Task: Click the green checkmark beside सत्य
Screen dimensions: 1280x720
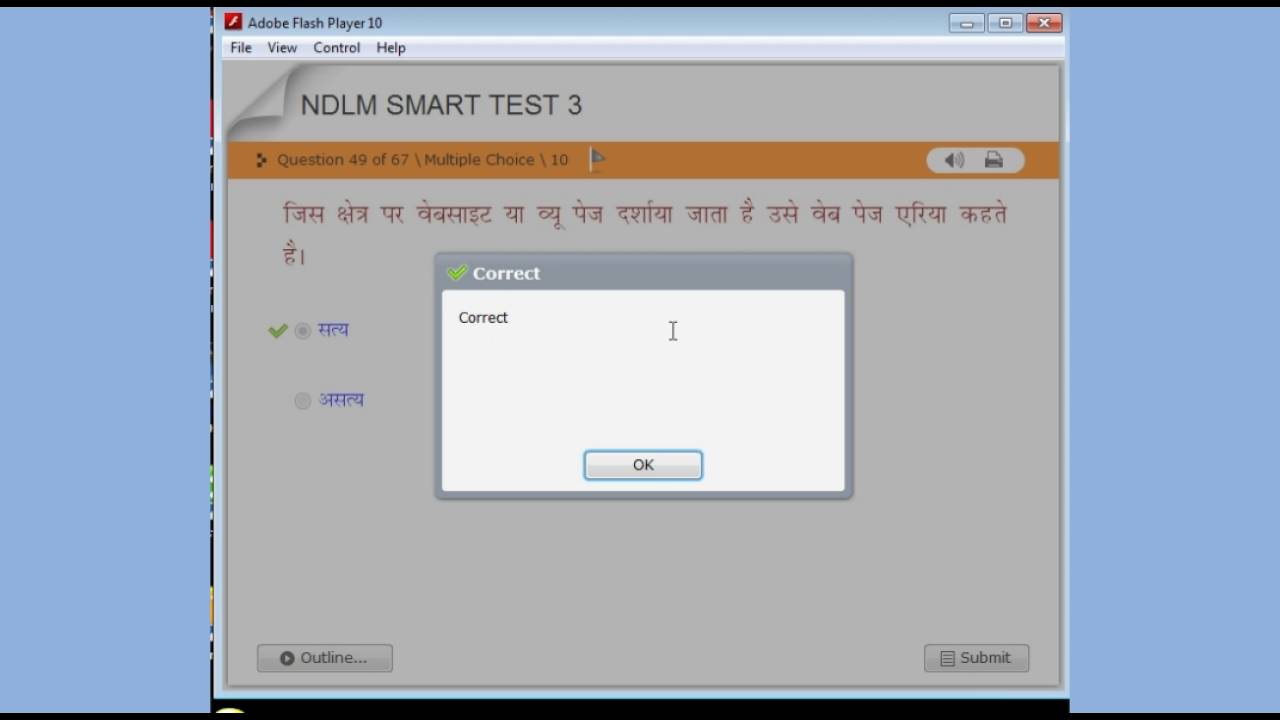Action: tap(278, 331)
